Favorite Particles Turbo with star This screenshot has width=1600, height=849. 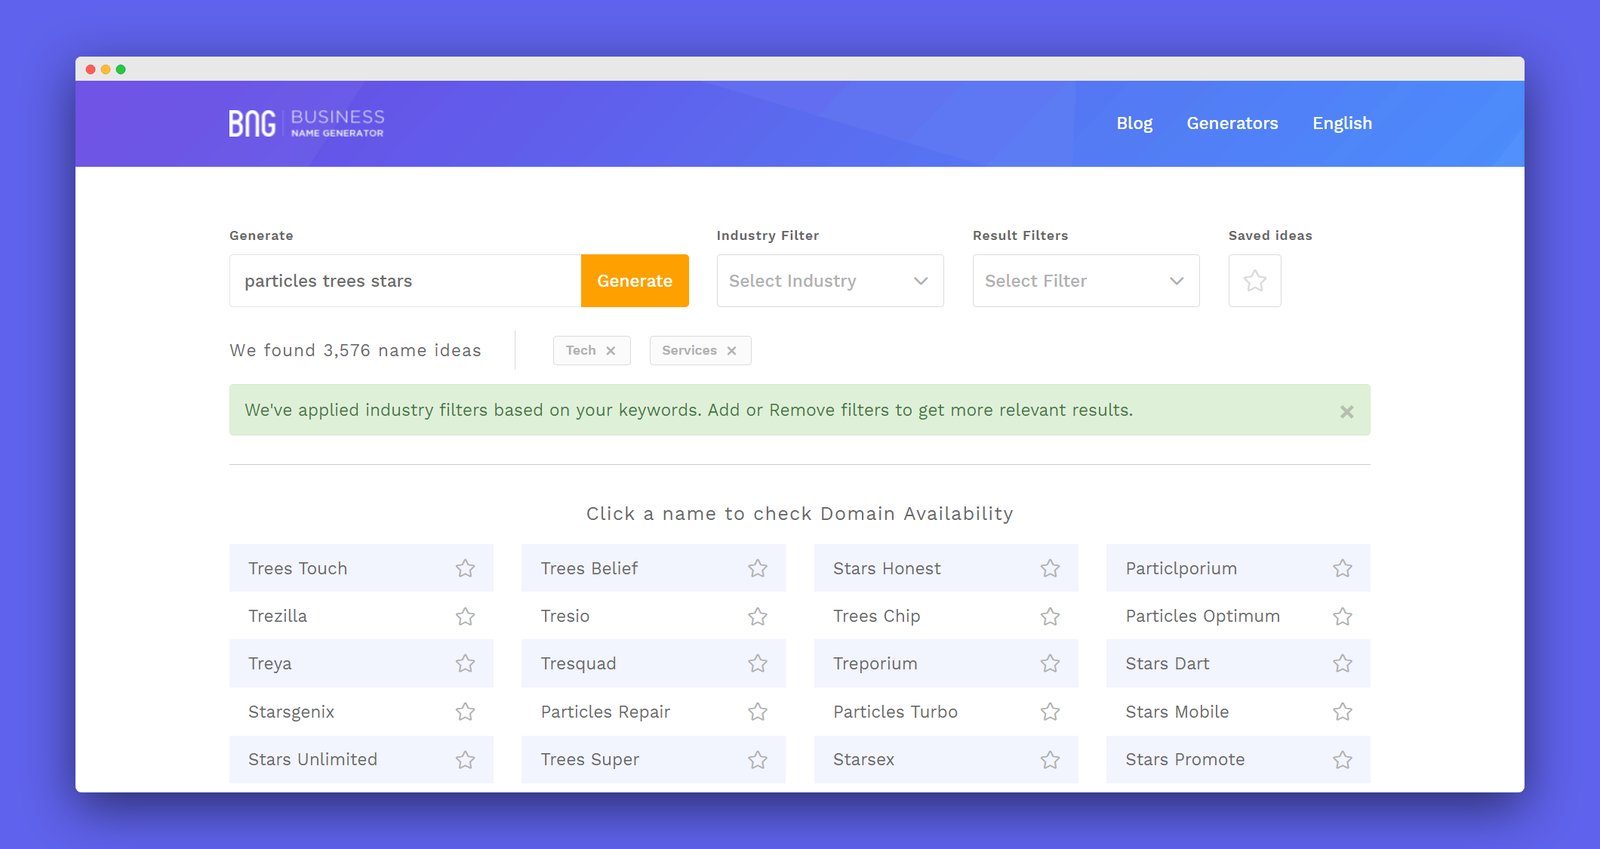coord(1050,711)
